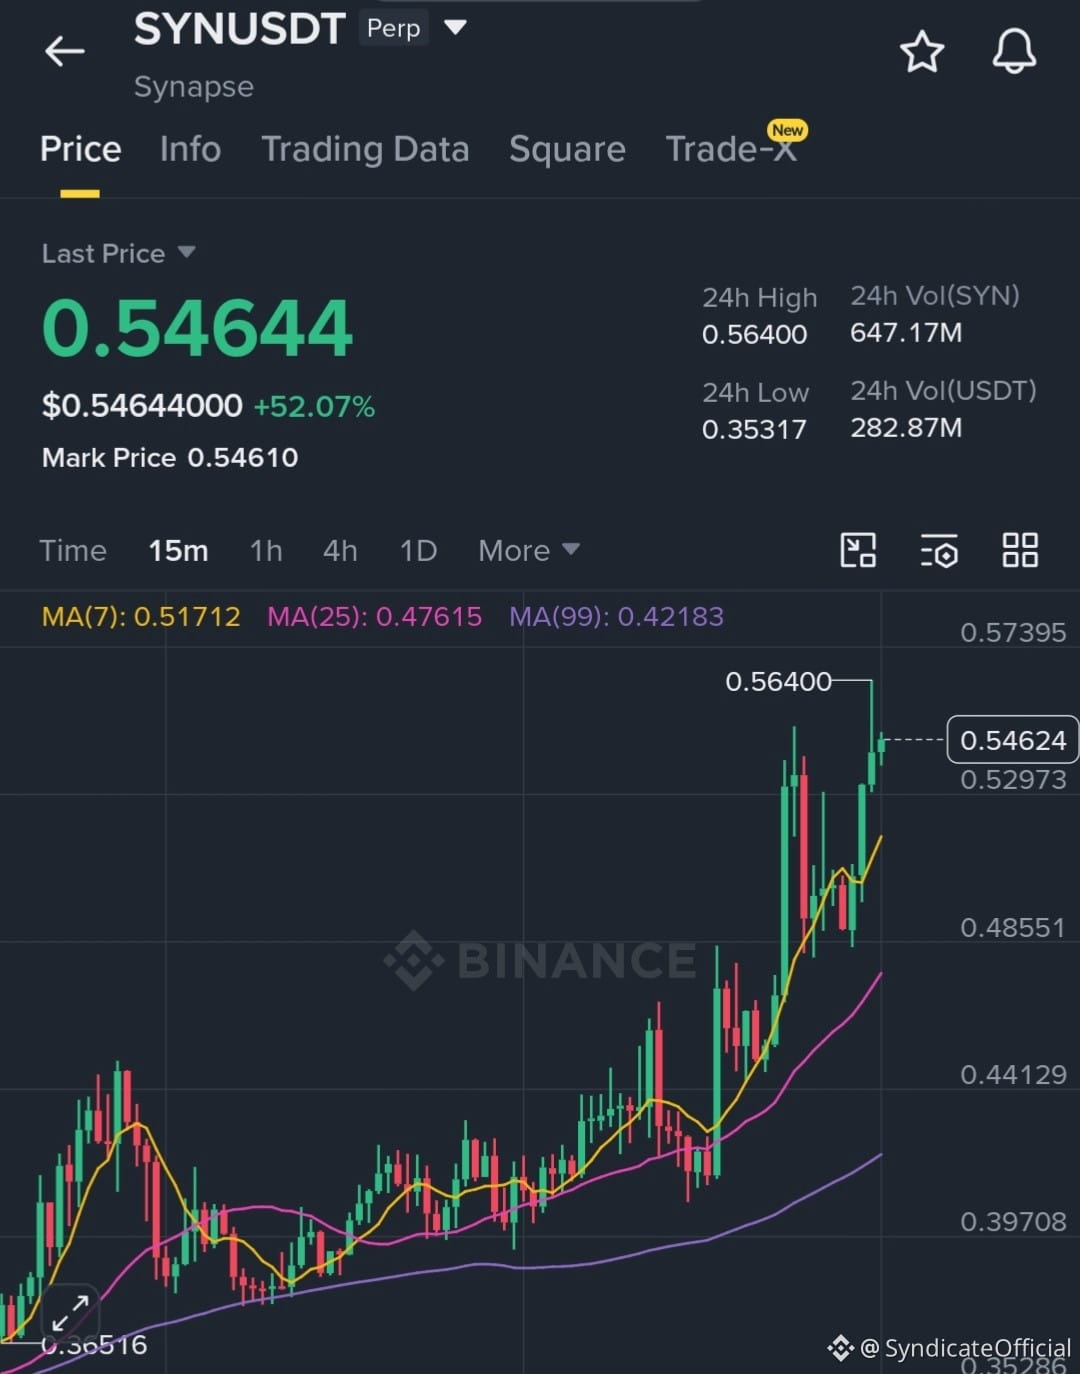The height and width of the screenshot is (1374, 1080).
Task: Open the Trade-X tab
Action: (732, 149)
